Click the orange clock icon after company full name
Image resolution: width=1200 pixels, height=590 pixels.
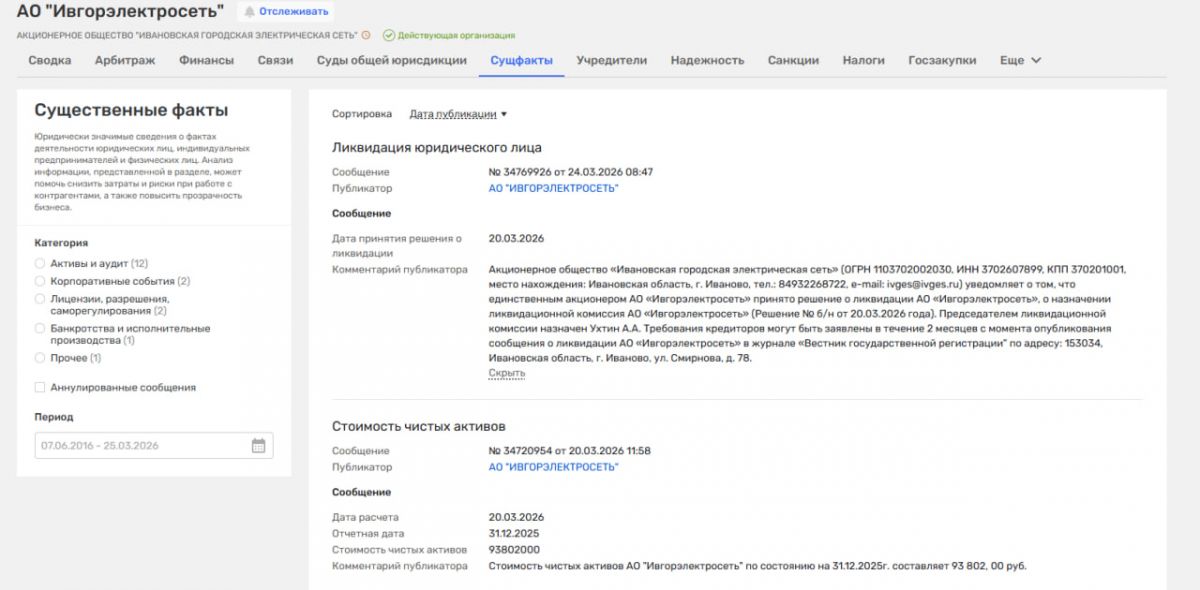point(366,35)
